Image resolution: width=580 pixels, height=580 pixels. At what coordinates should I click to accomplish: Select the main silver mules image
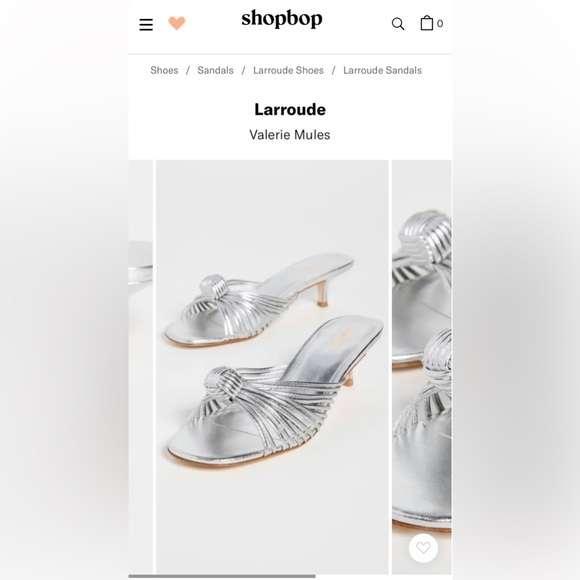(272, 367)
